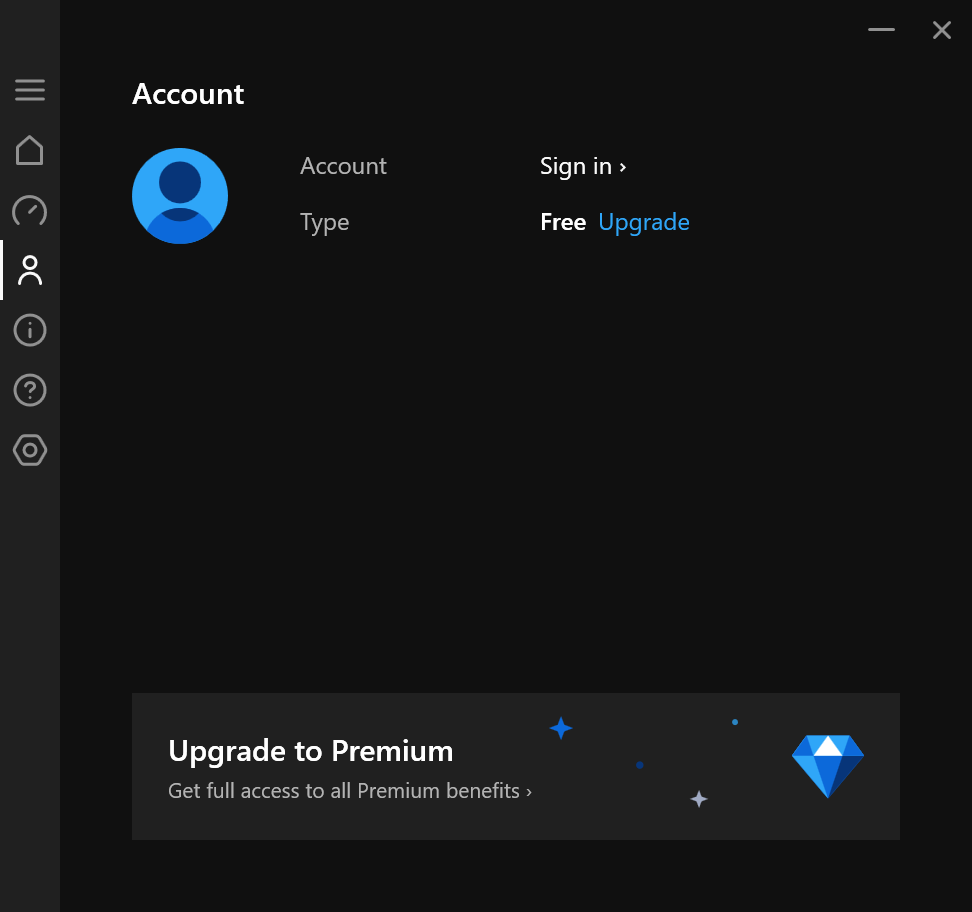
Task: Open the speedometer dashboard icon
Action: pos(30,211)
